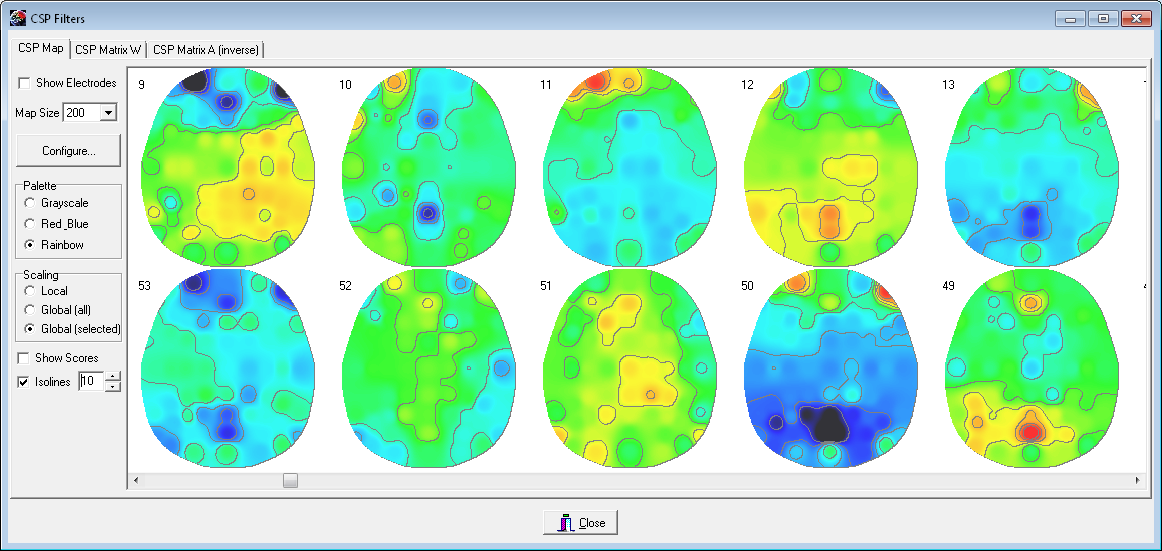Uncheck the Isolines checkbox
Screen dimensions: 1162x551
(23, 382)
